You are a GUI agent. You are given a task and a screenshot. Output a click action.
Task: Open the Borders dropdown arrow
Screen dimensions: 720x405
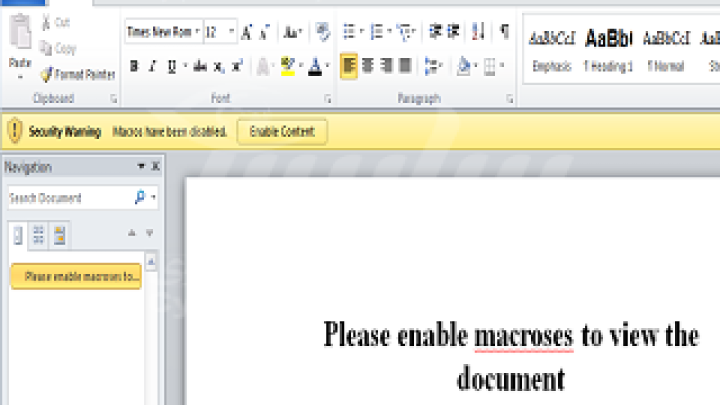click(x=502, y=65)
